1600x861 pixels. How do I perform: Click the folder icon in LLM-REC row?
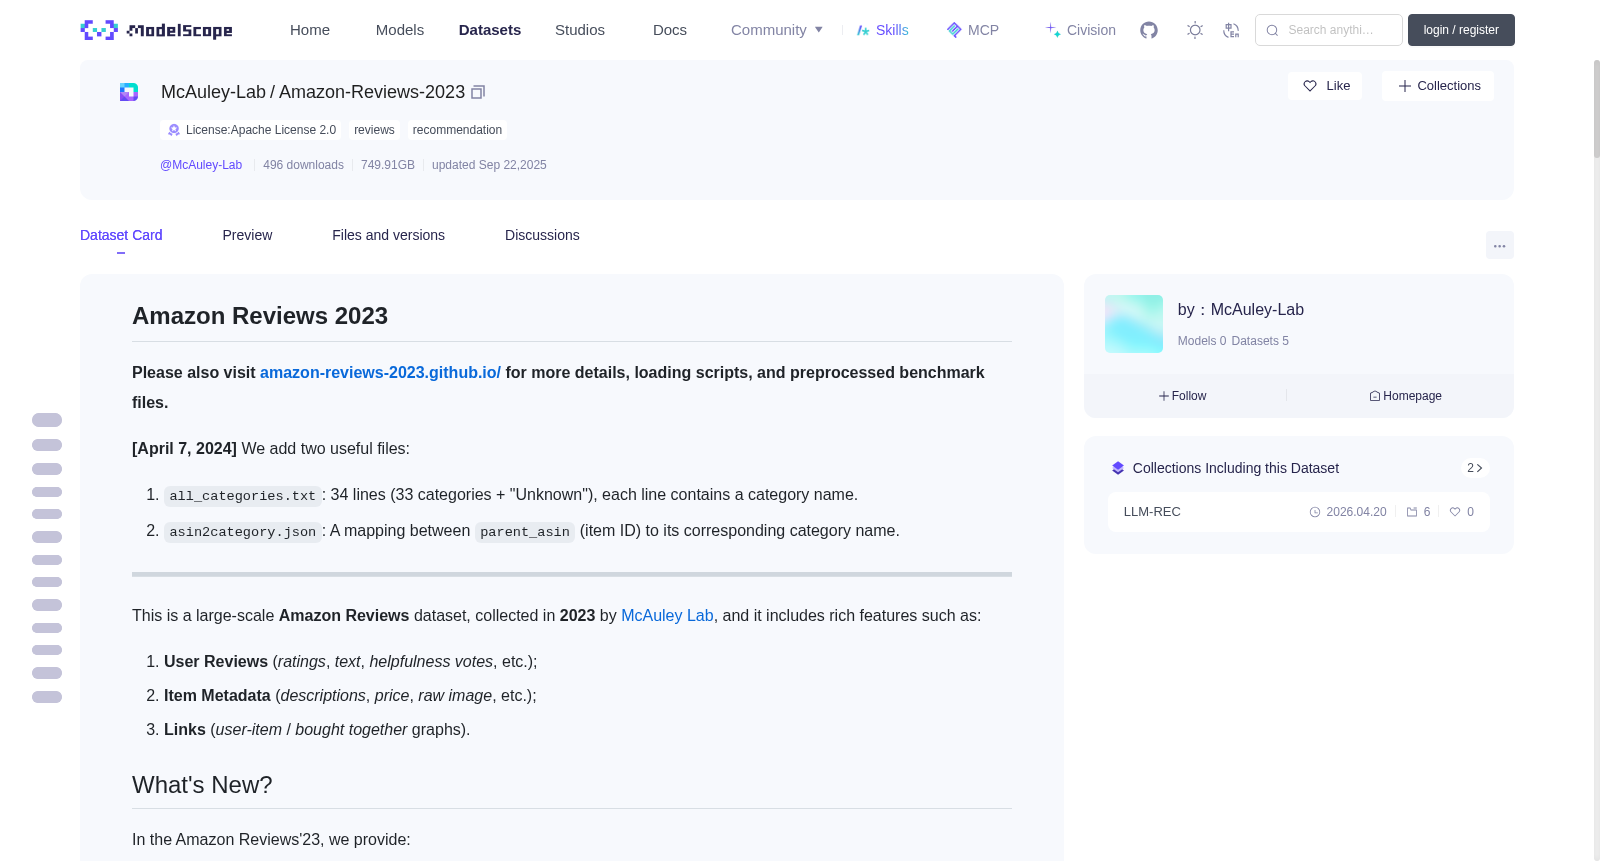coord(1412,512)
